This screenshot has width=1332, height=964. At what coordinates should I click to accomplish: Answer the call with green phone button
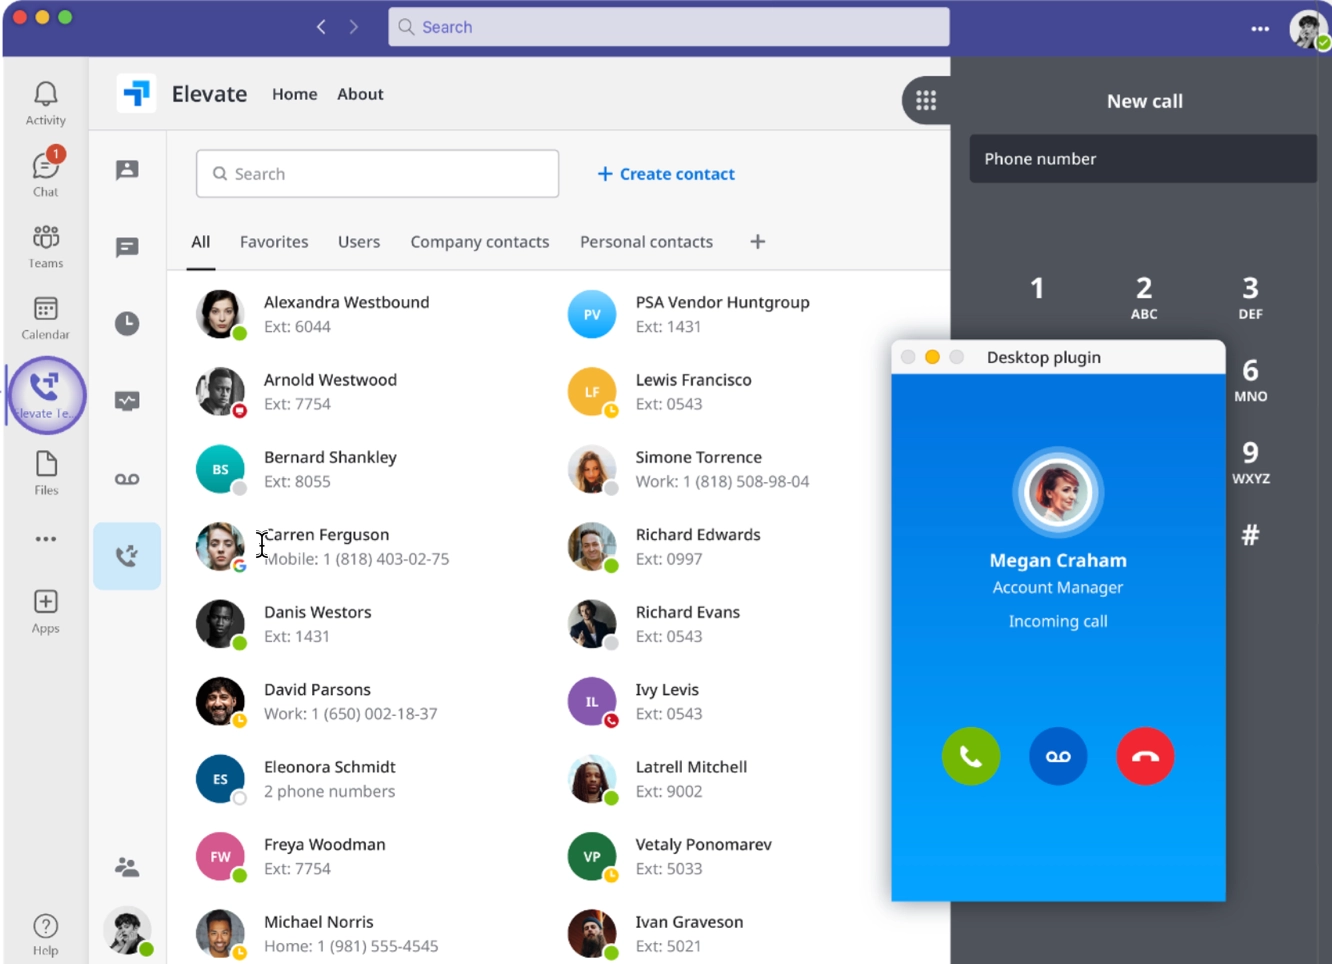(970, 756)
